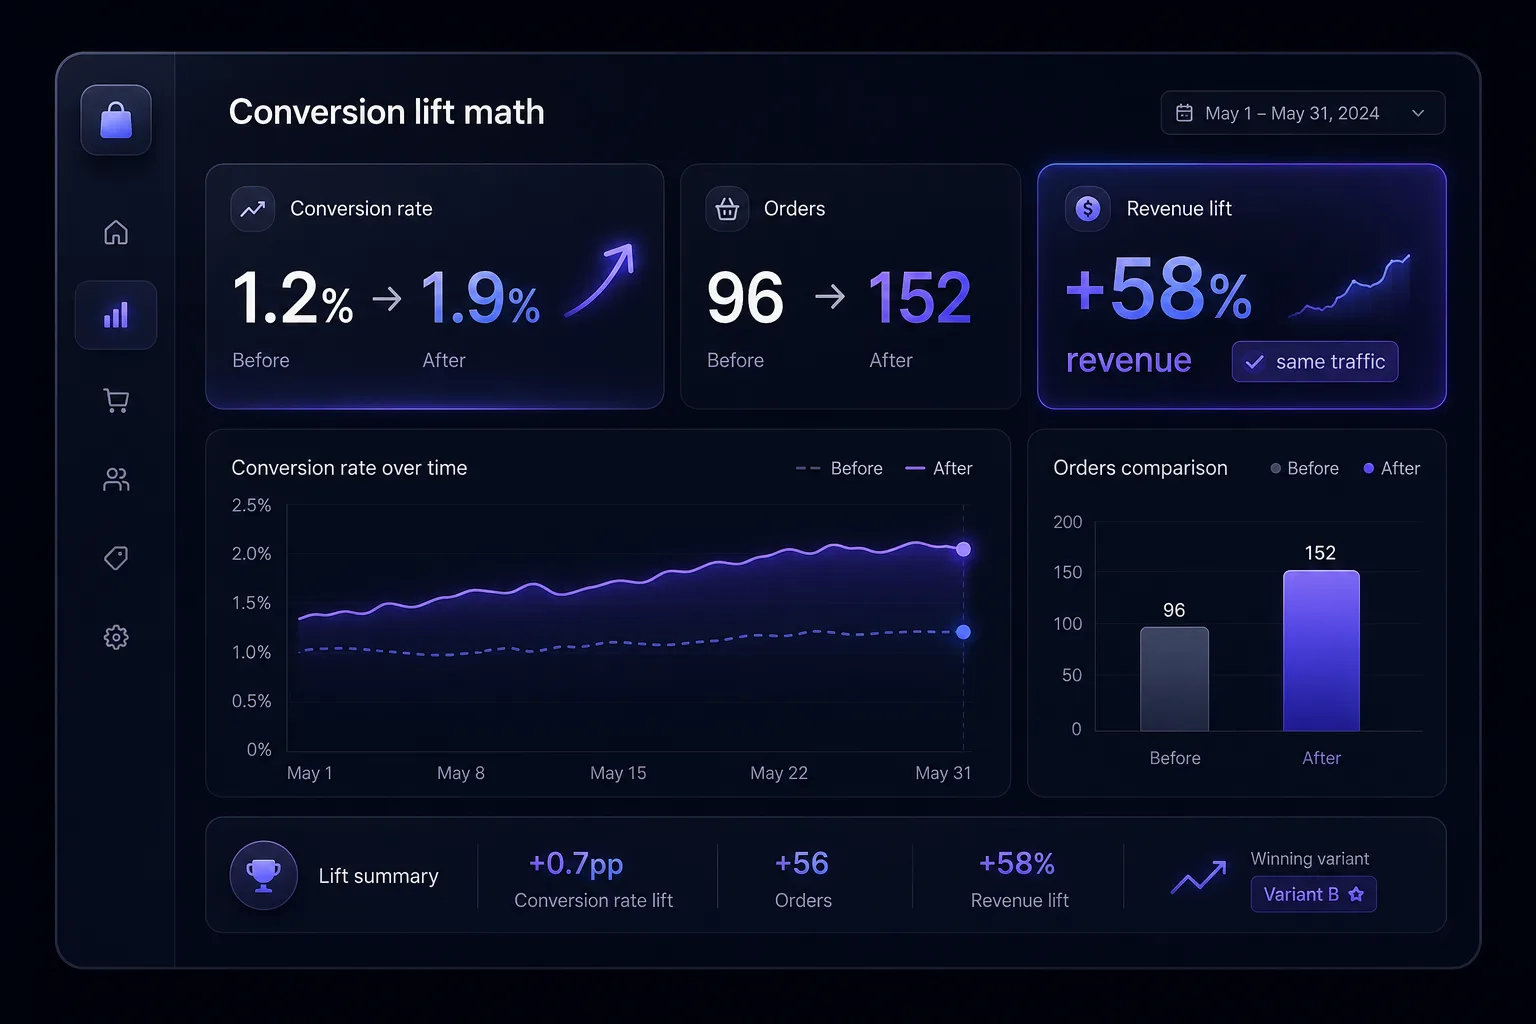Click the After line end point marker
Image resolution: width=1536 pixels, height=1024 pixels.
[963, 549]
